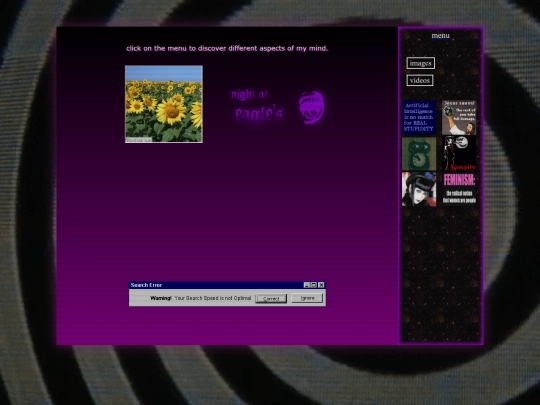Open the Artificial Intelligence STUPIDITY tile
This screenshot has height=405, width=540.
point(419,117)
